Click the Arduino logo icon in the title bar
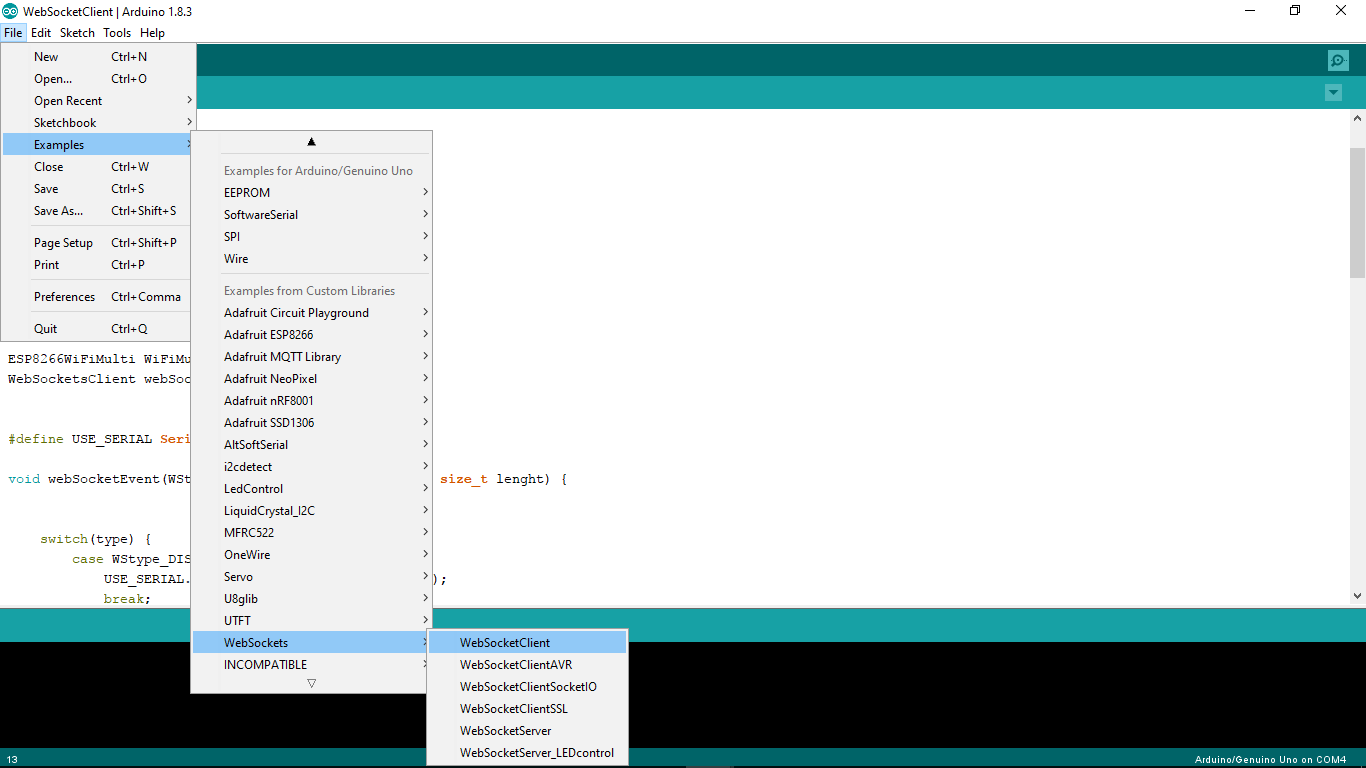 [11, 10]
